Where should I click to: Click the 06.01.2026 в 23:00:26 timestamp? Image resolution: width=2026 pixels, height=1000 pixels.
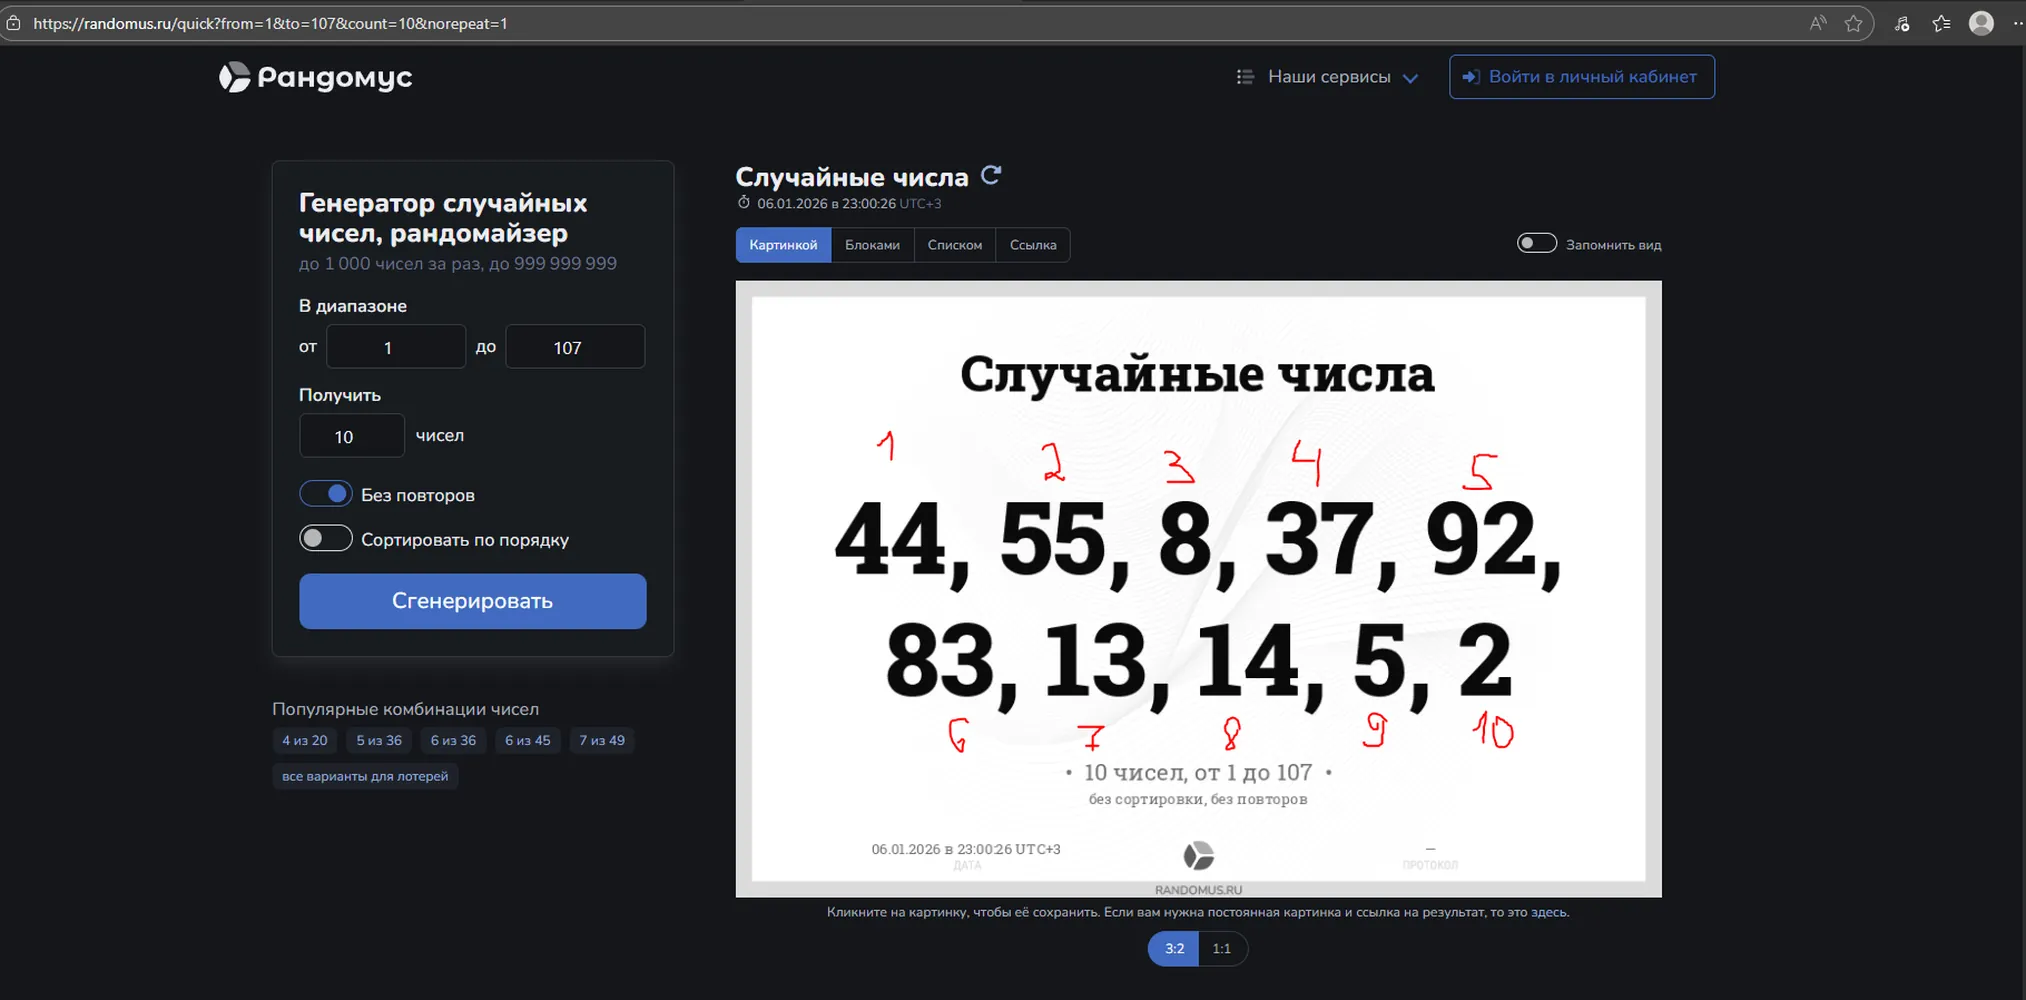pos(826,203)
